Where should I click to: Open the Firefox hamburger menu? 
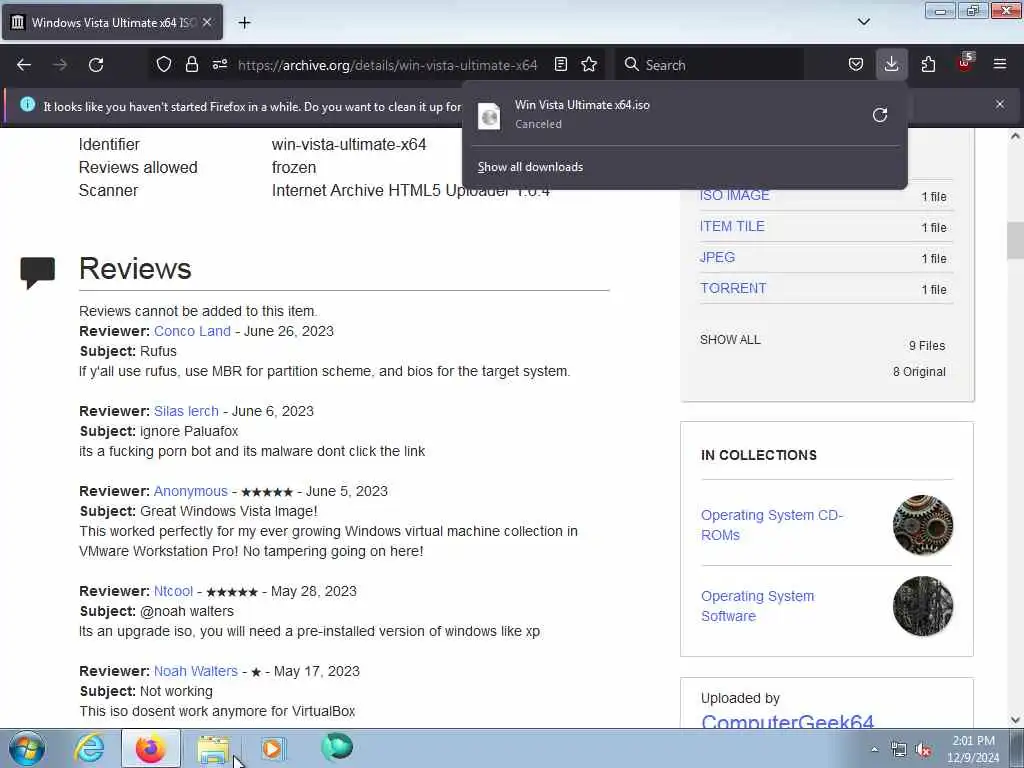pyautogui.click(x=1000, y=65)
